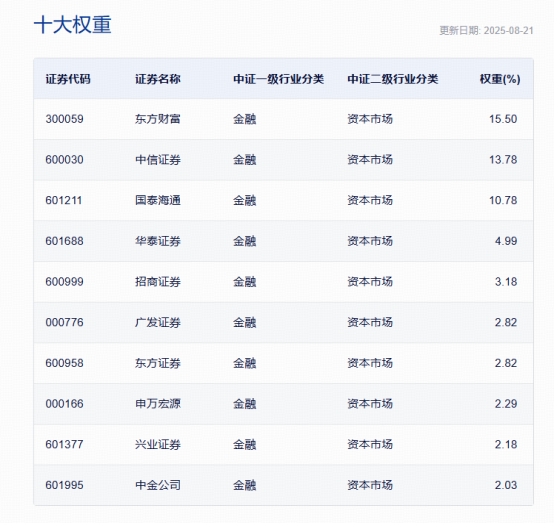Select the 东方财富 stock name
The image size is (554, 524).
tap(158, 119)
